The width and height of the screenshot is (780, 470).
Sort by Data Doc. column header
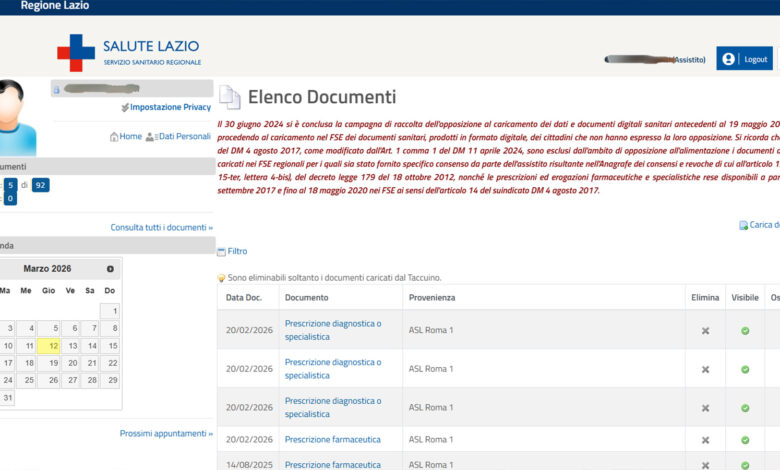click(x=244, y=298)
